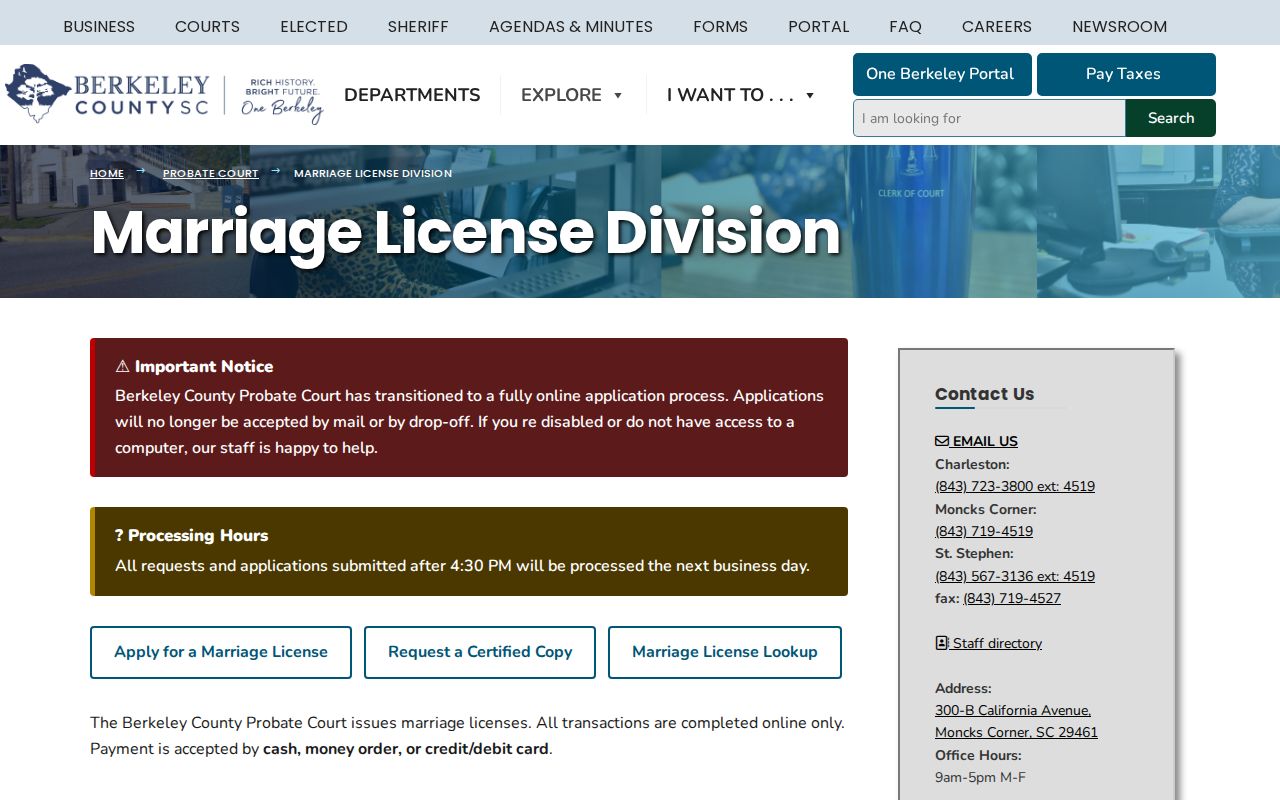
Task: Go to HOME breadcrumb
Action: tap(107, 173)
